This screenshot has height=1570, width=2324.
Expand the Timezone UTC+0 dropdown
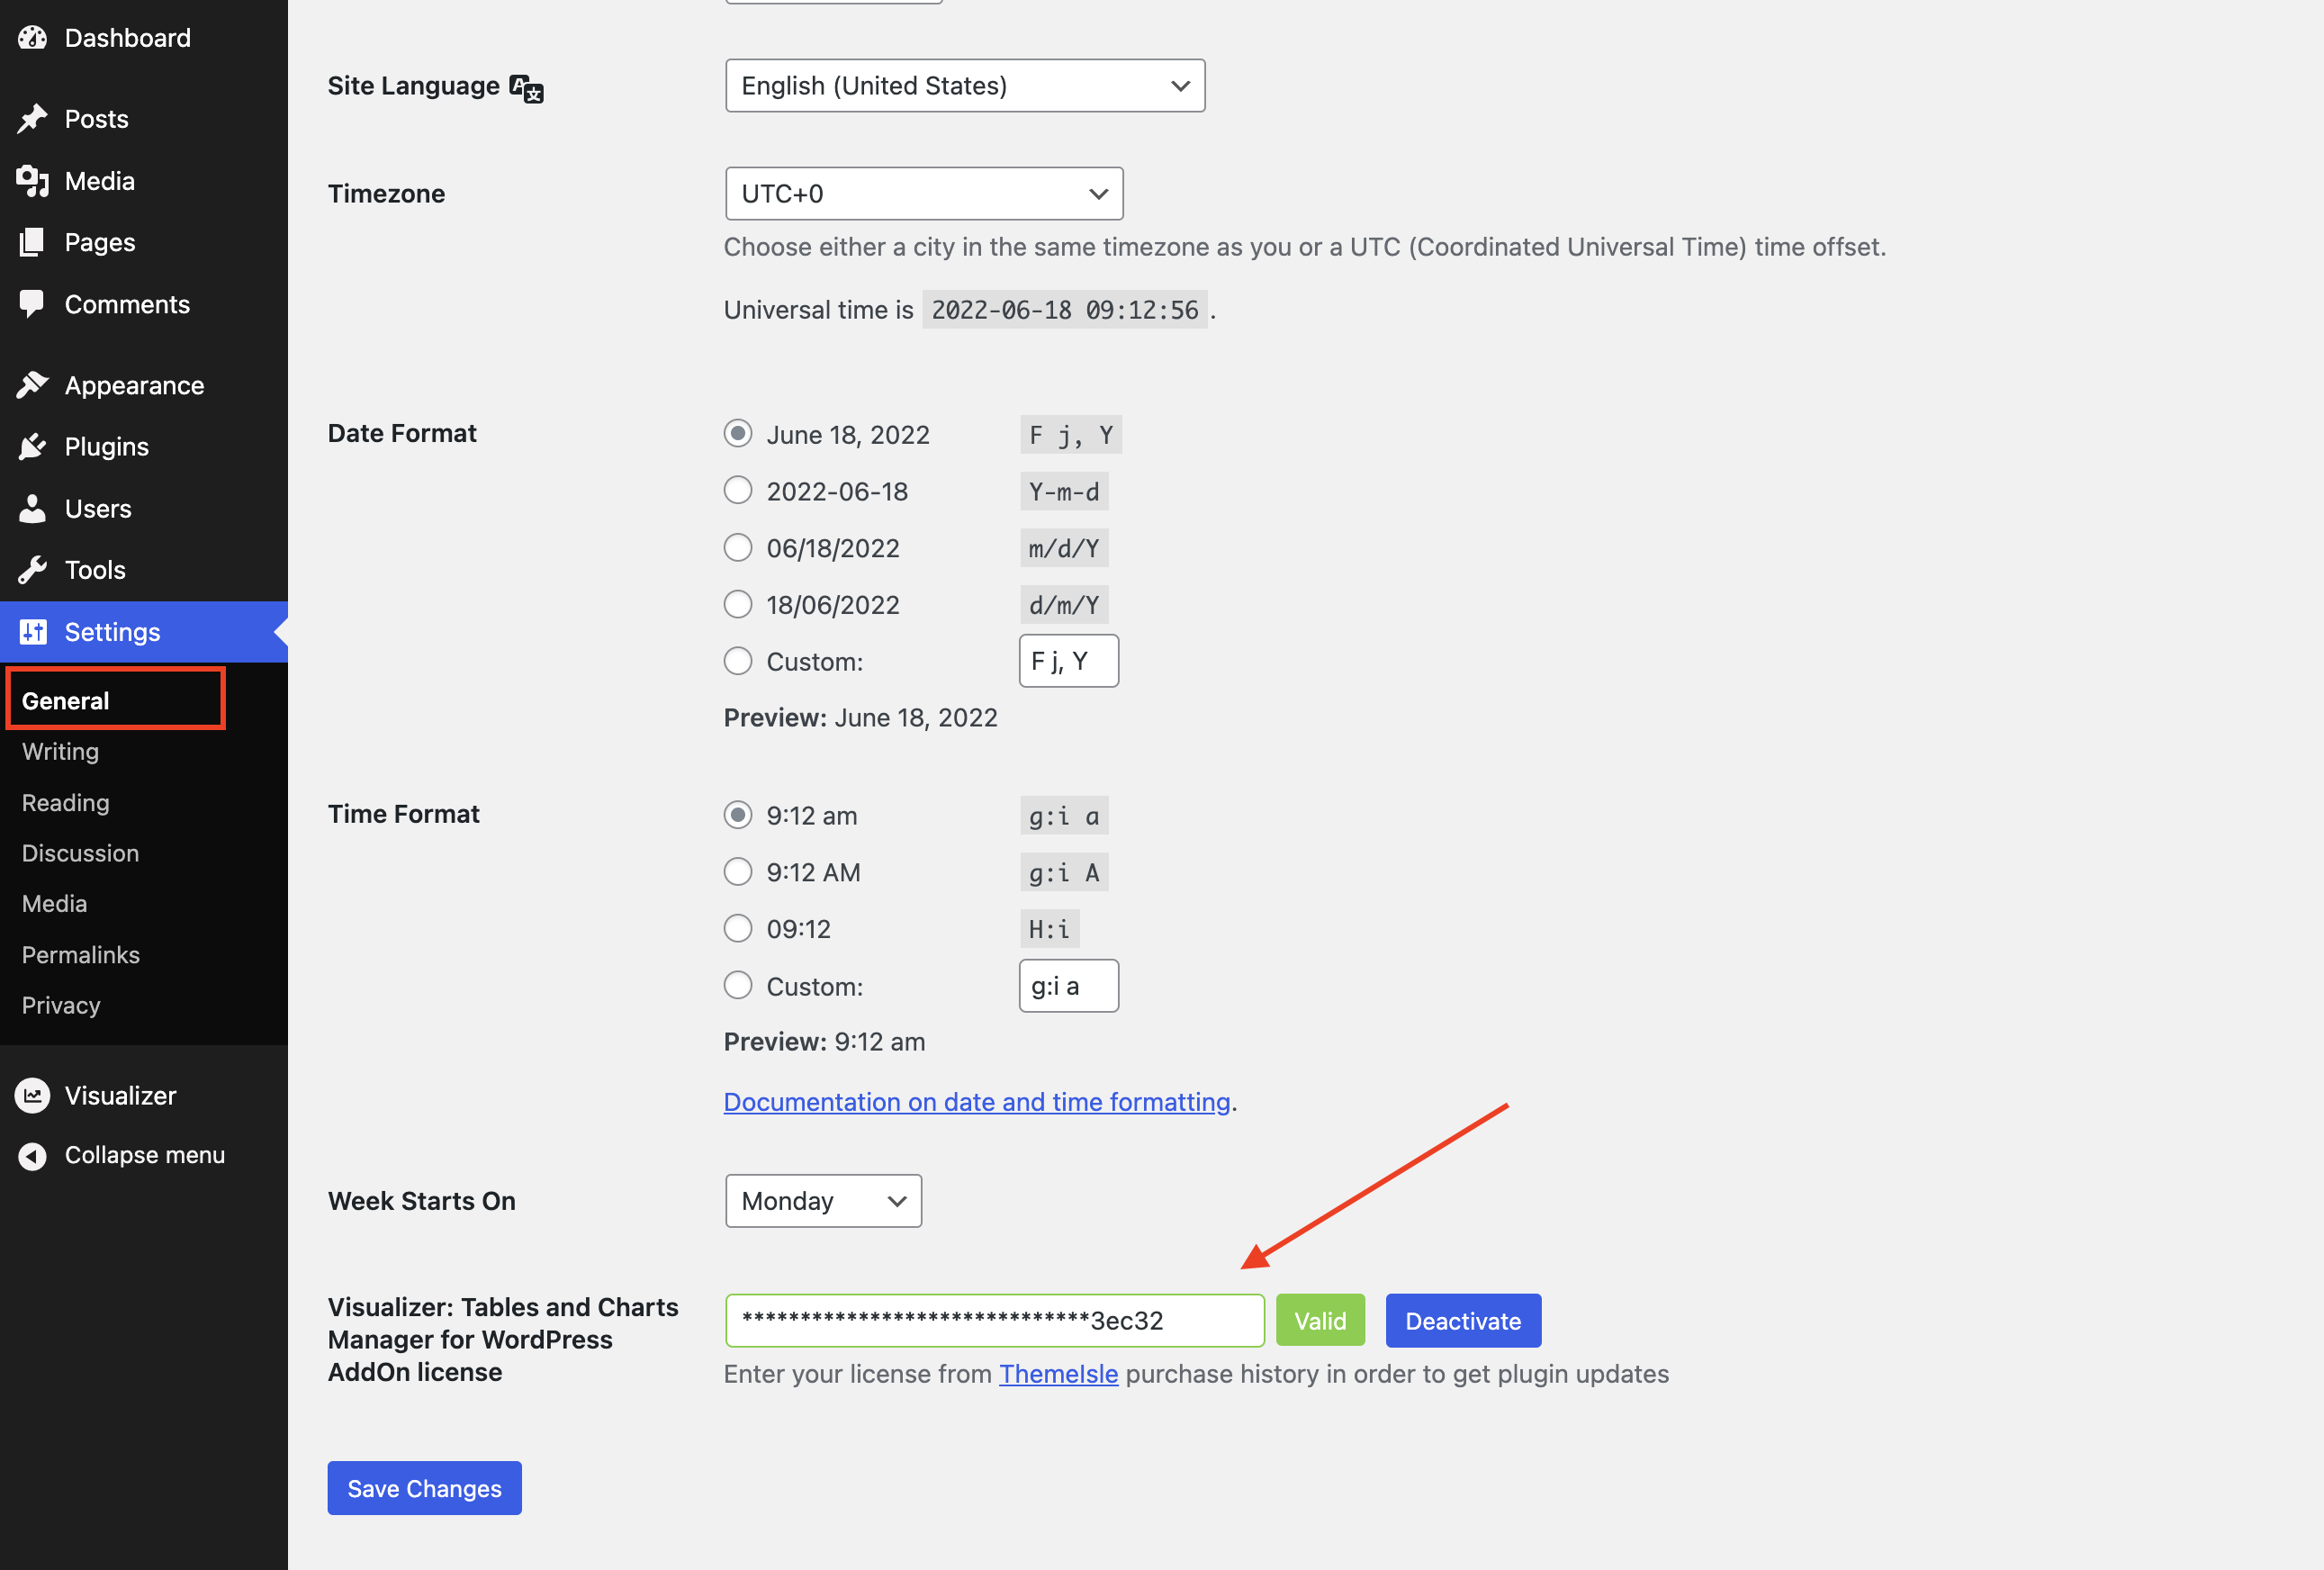pos(923,194)
